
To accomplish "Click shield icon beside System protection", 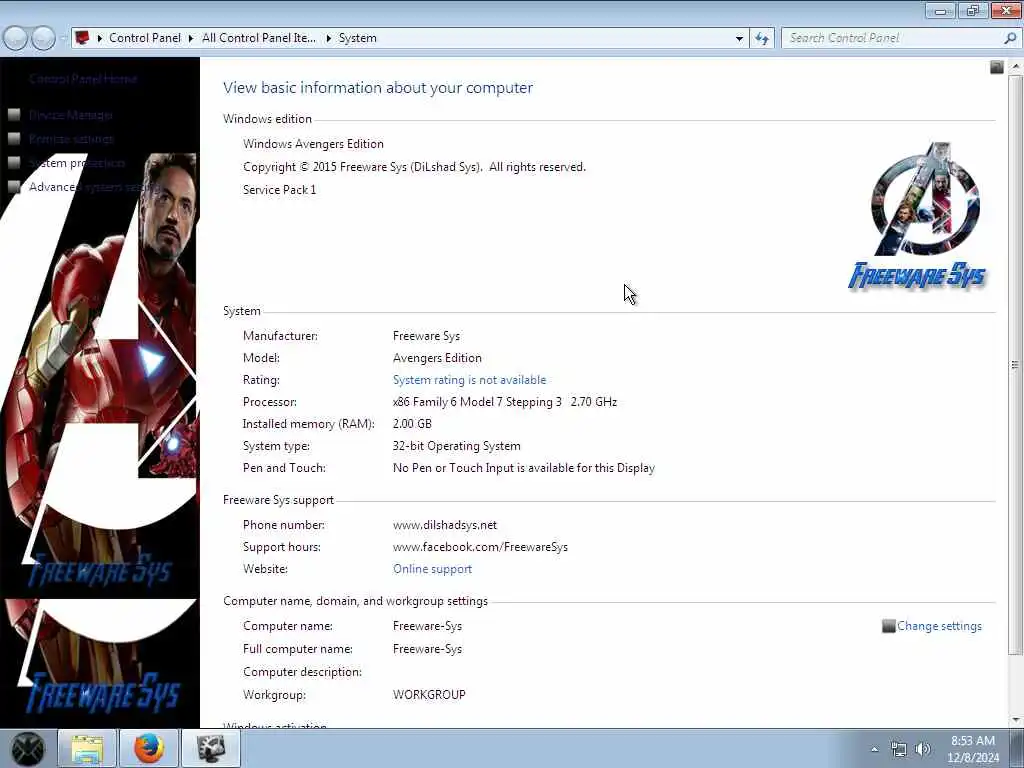I will coord(14,163).
